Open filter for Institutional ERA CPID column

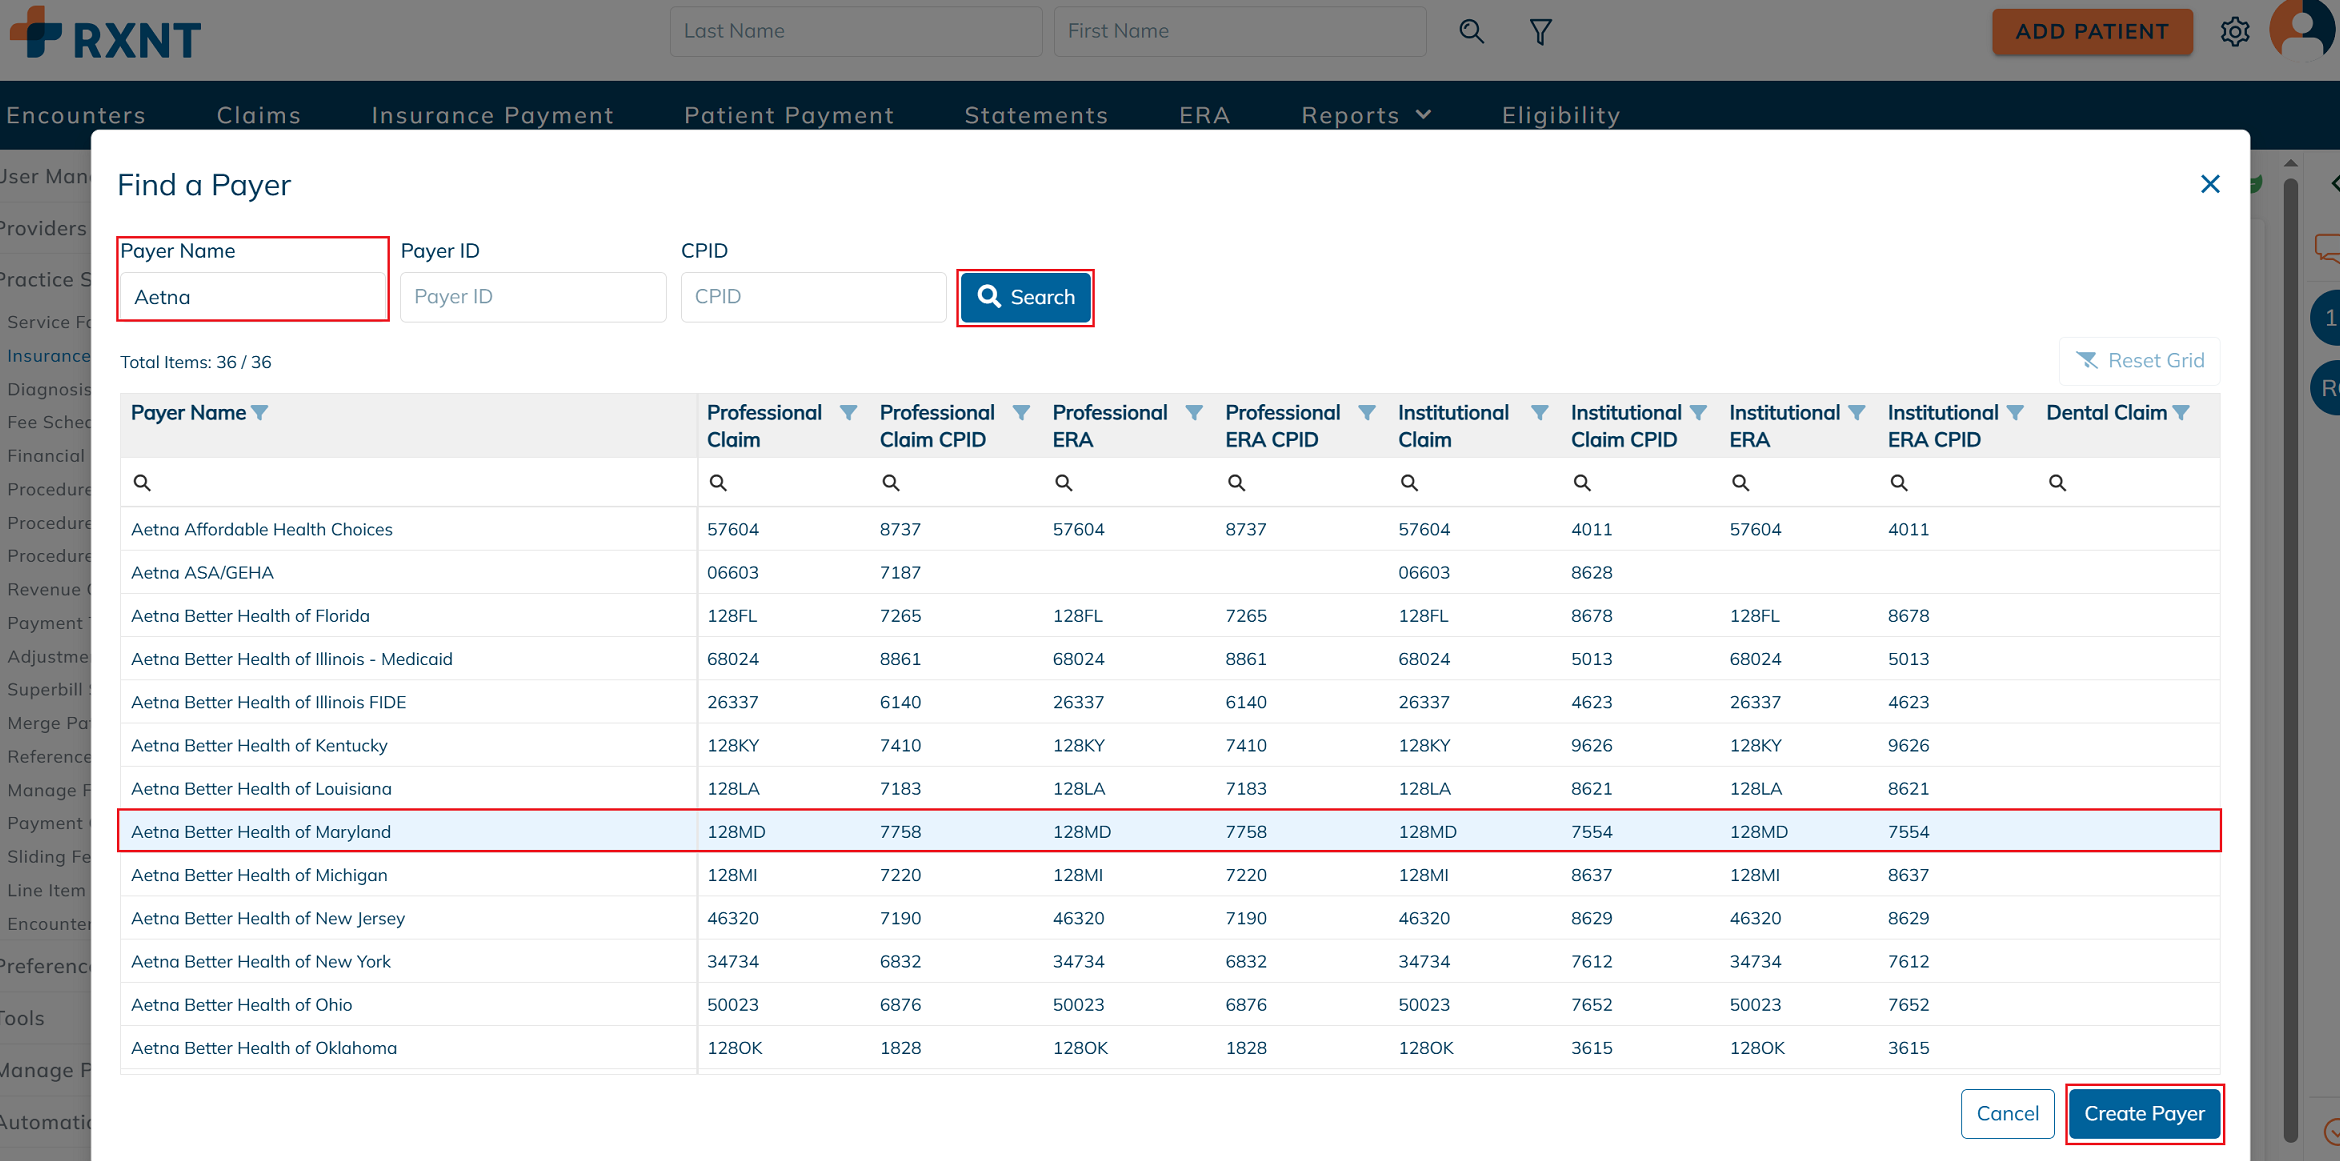tap(2015, 413)
